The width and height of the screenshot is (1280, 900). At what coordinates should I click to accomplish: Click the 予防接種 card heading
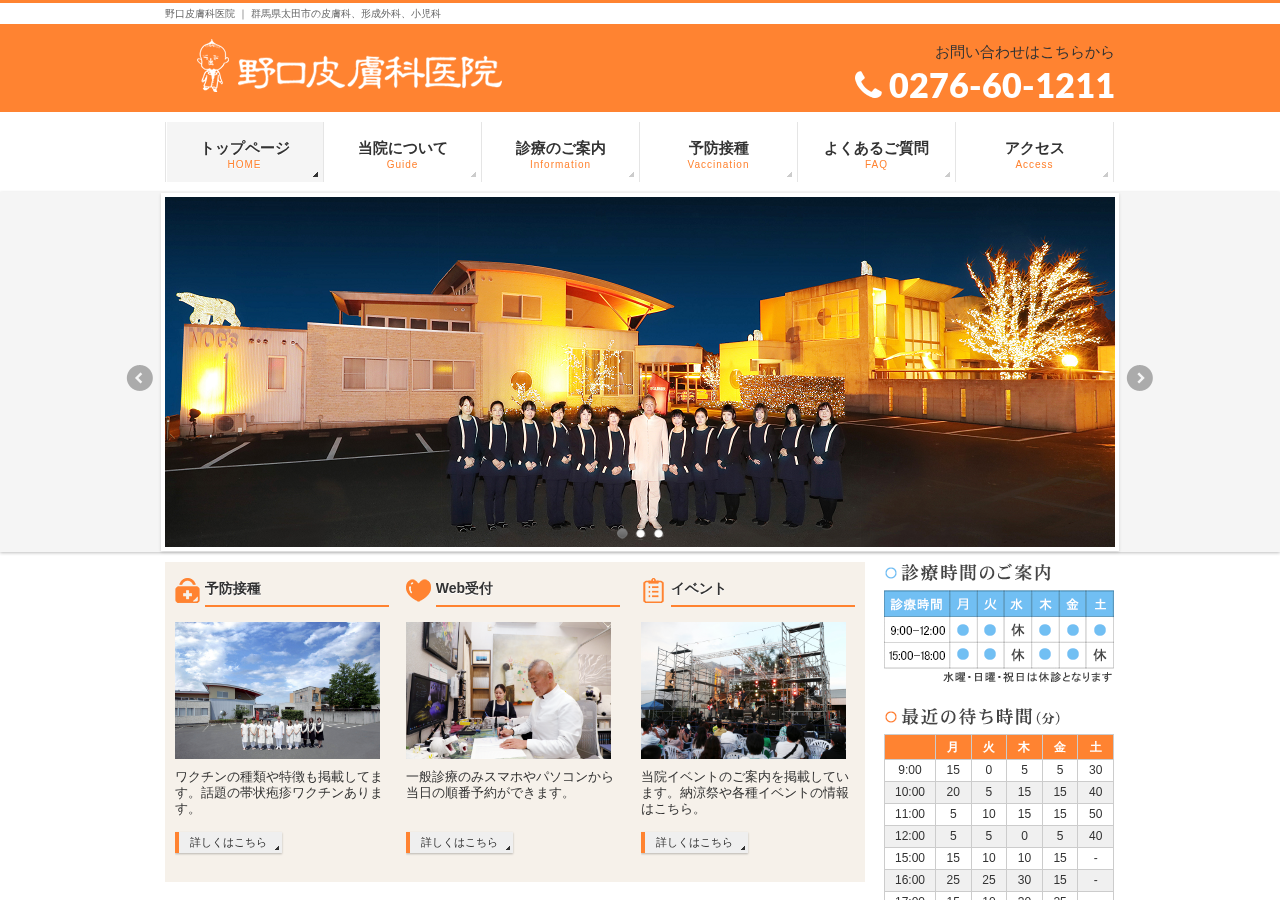pyautogui.click(x=233, y=589)
